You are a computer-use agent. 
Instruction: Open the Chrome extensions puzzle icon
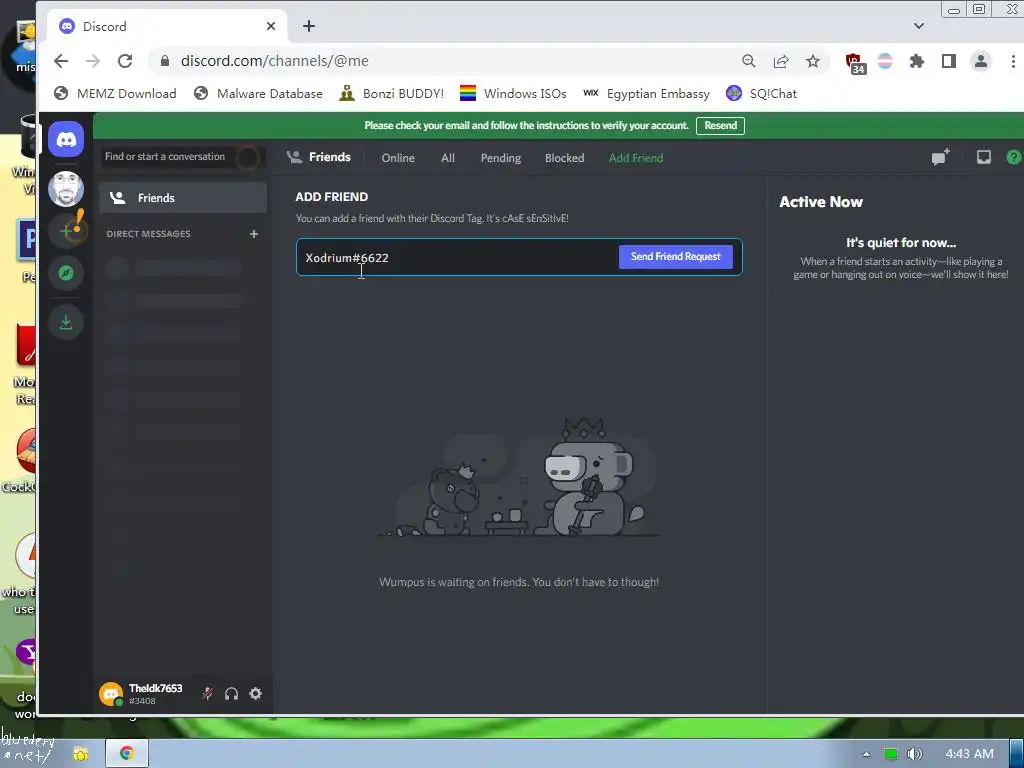(917, 61)
